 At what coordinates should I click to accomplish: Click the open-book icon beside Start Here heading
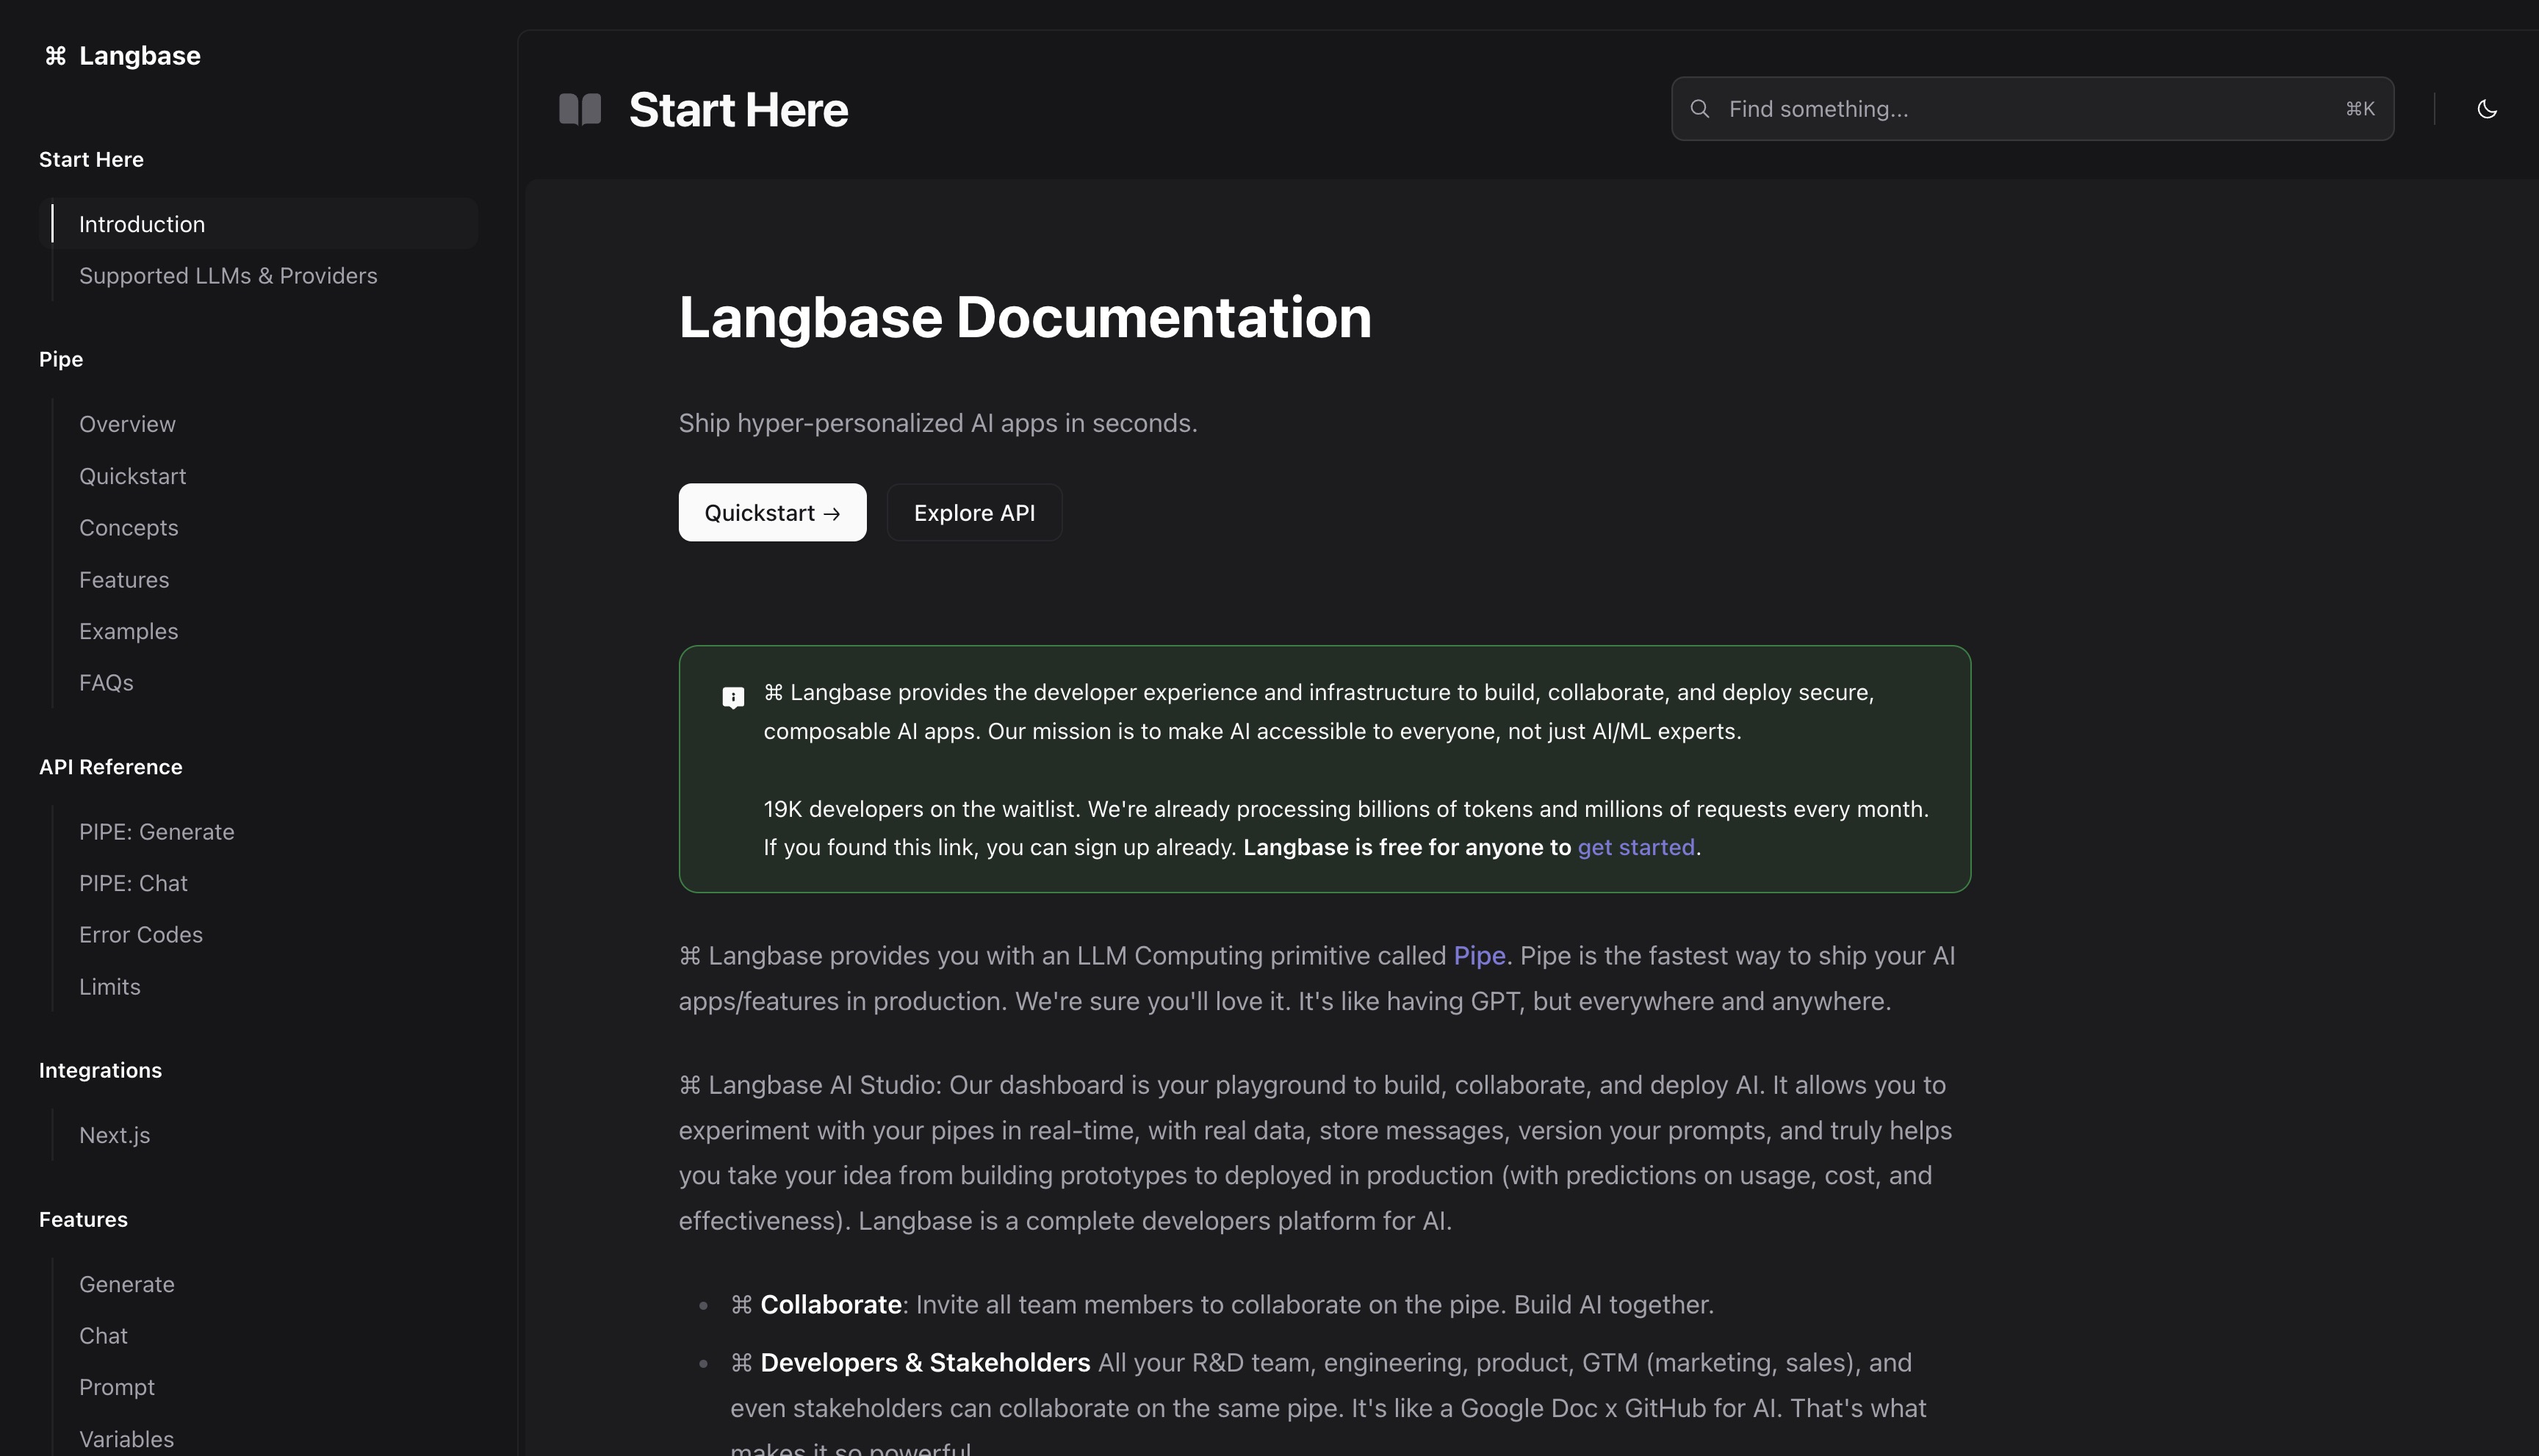(579, 109)
